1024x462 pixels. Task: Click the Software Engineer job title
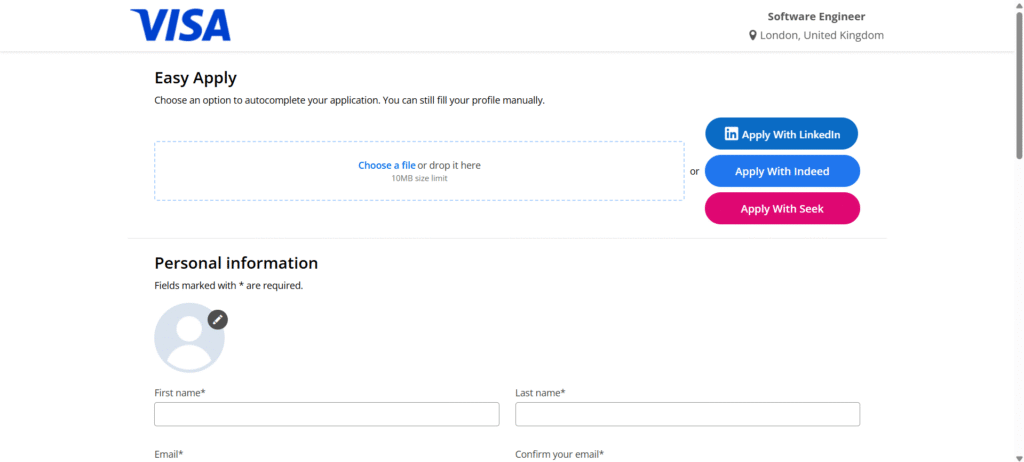click(x=816, y=17)
